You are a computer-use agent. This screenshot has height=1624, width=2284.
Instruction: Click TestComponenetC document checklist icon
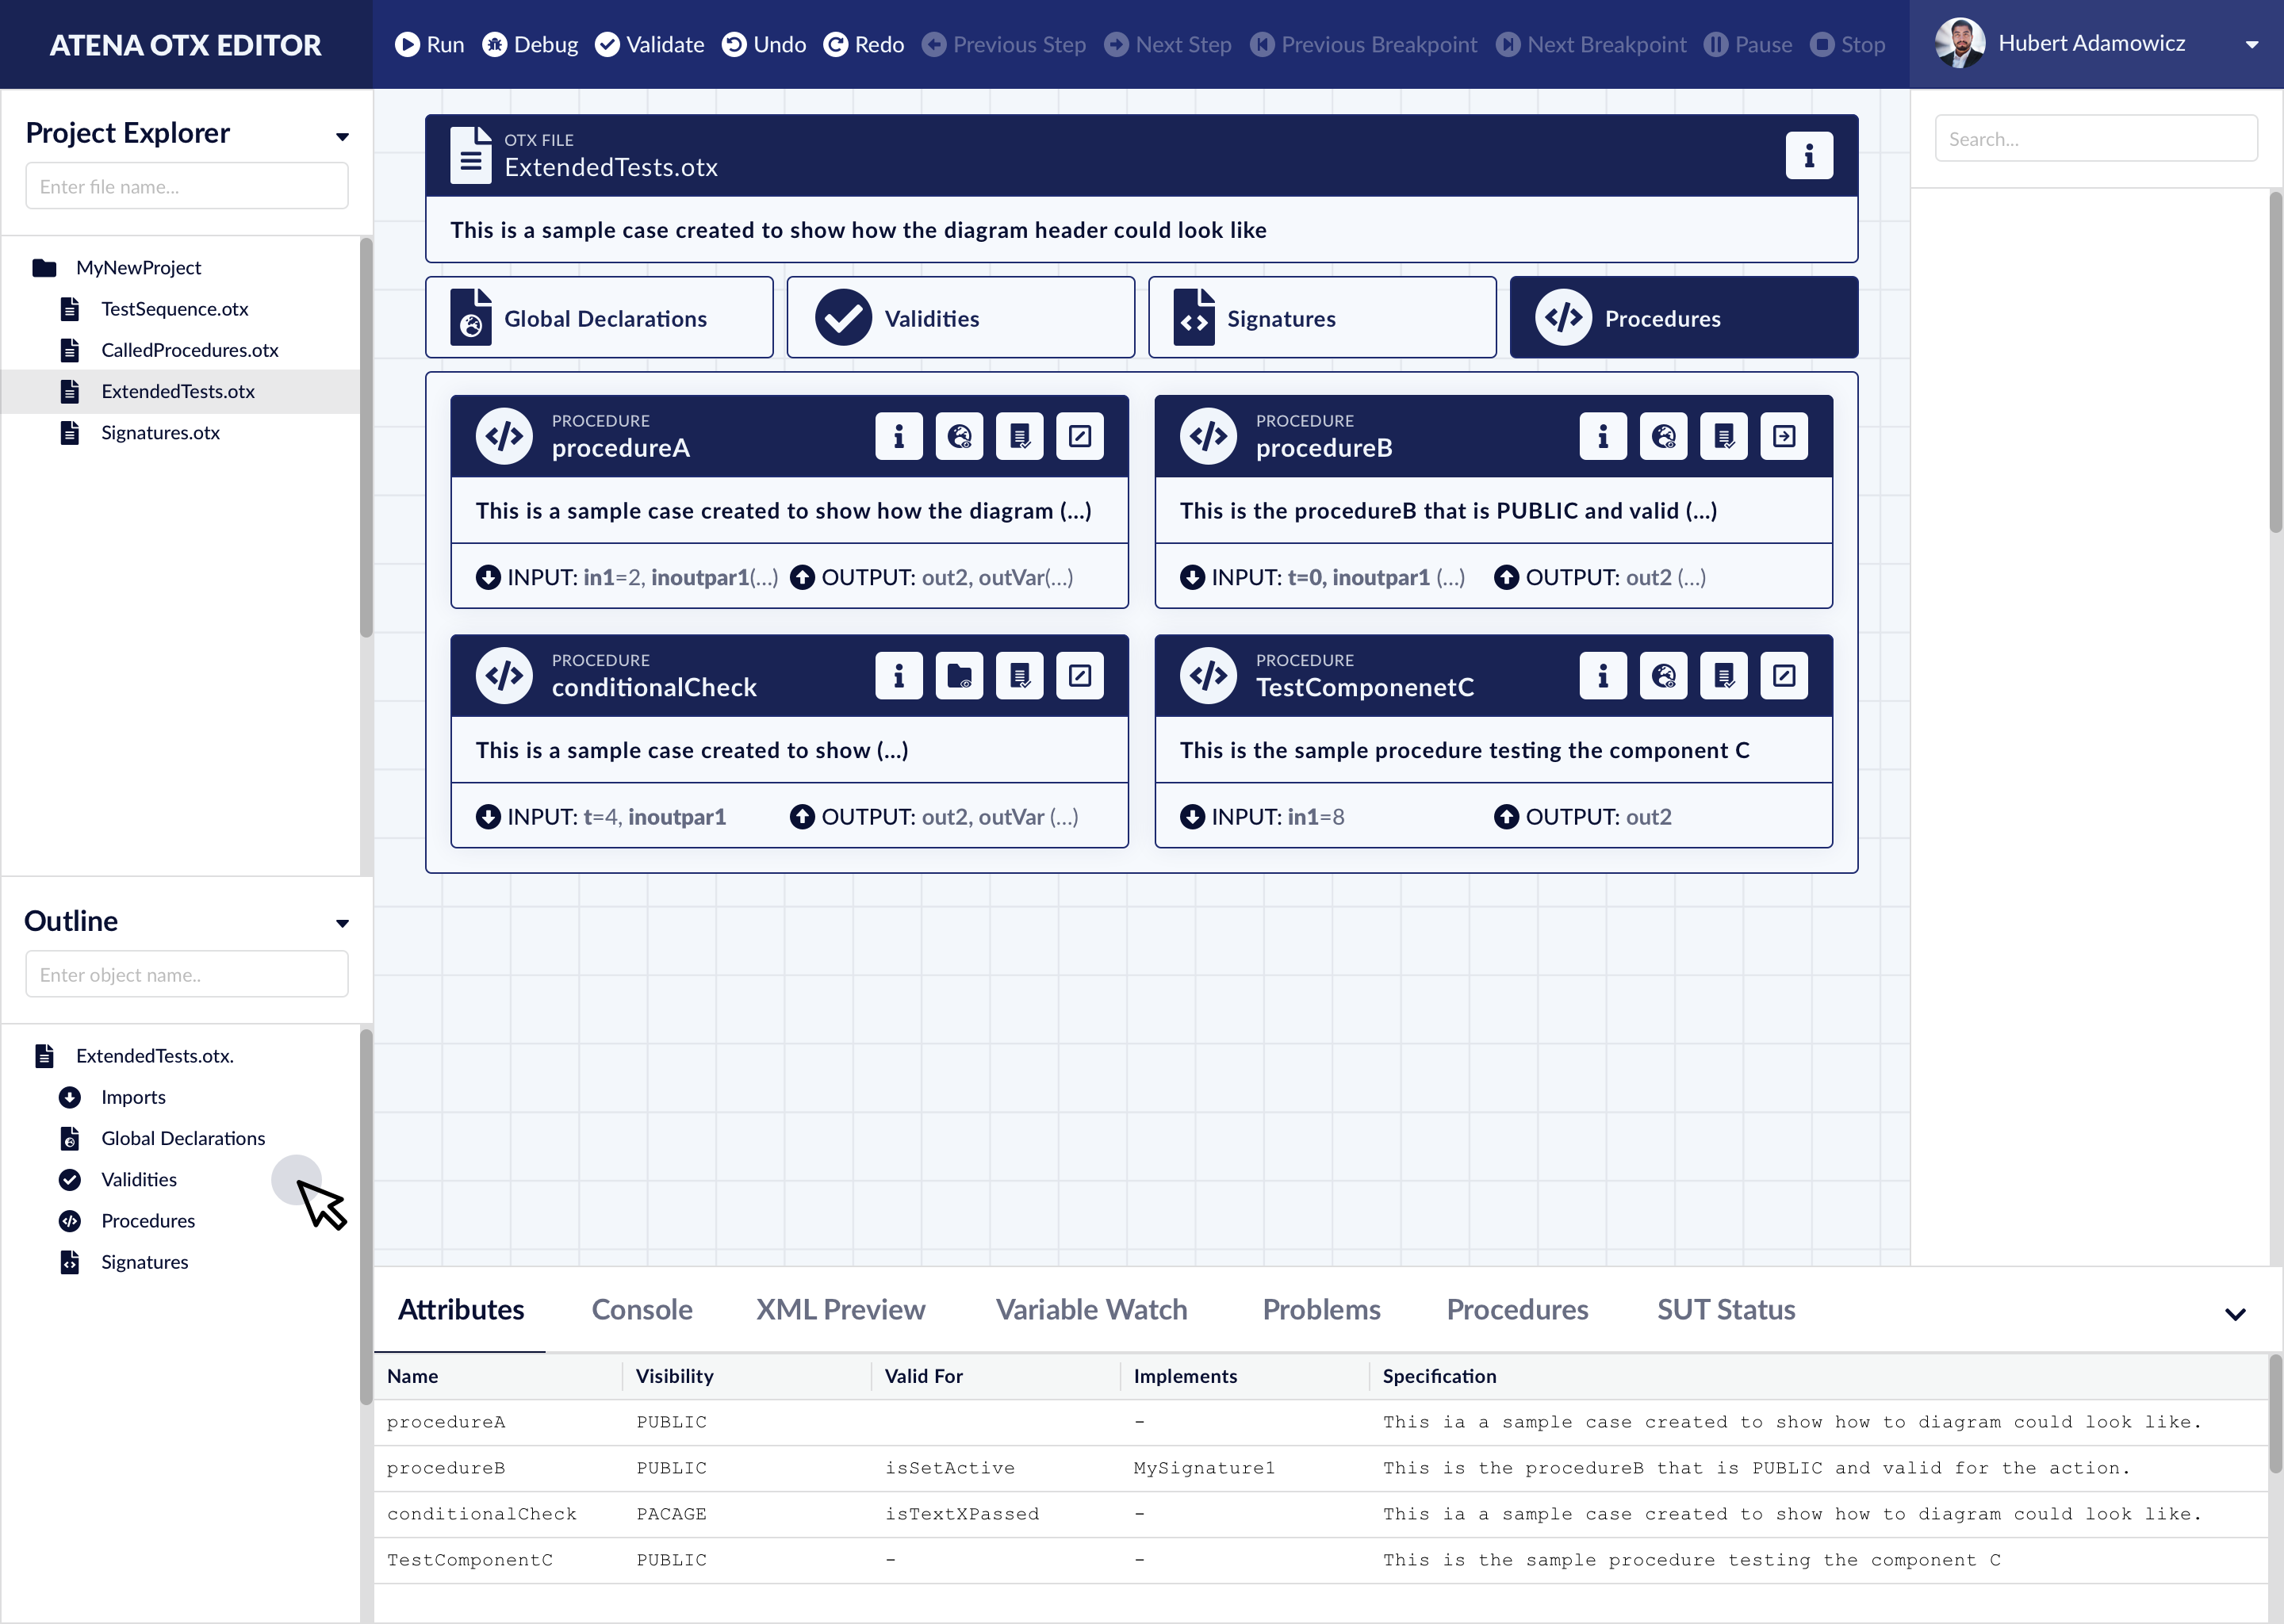click(1723, 676)
